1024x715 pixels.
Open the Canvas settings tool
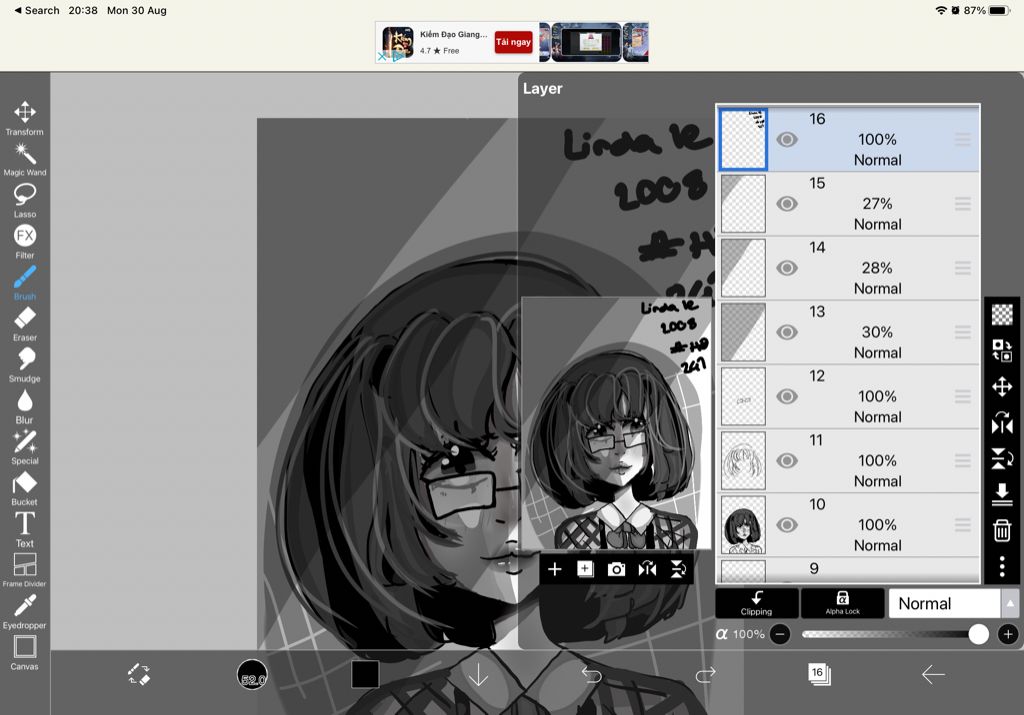(x=25, y=653)
